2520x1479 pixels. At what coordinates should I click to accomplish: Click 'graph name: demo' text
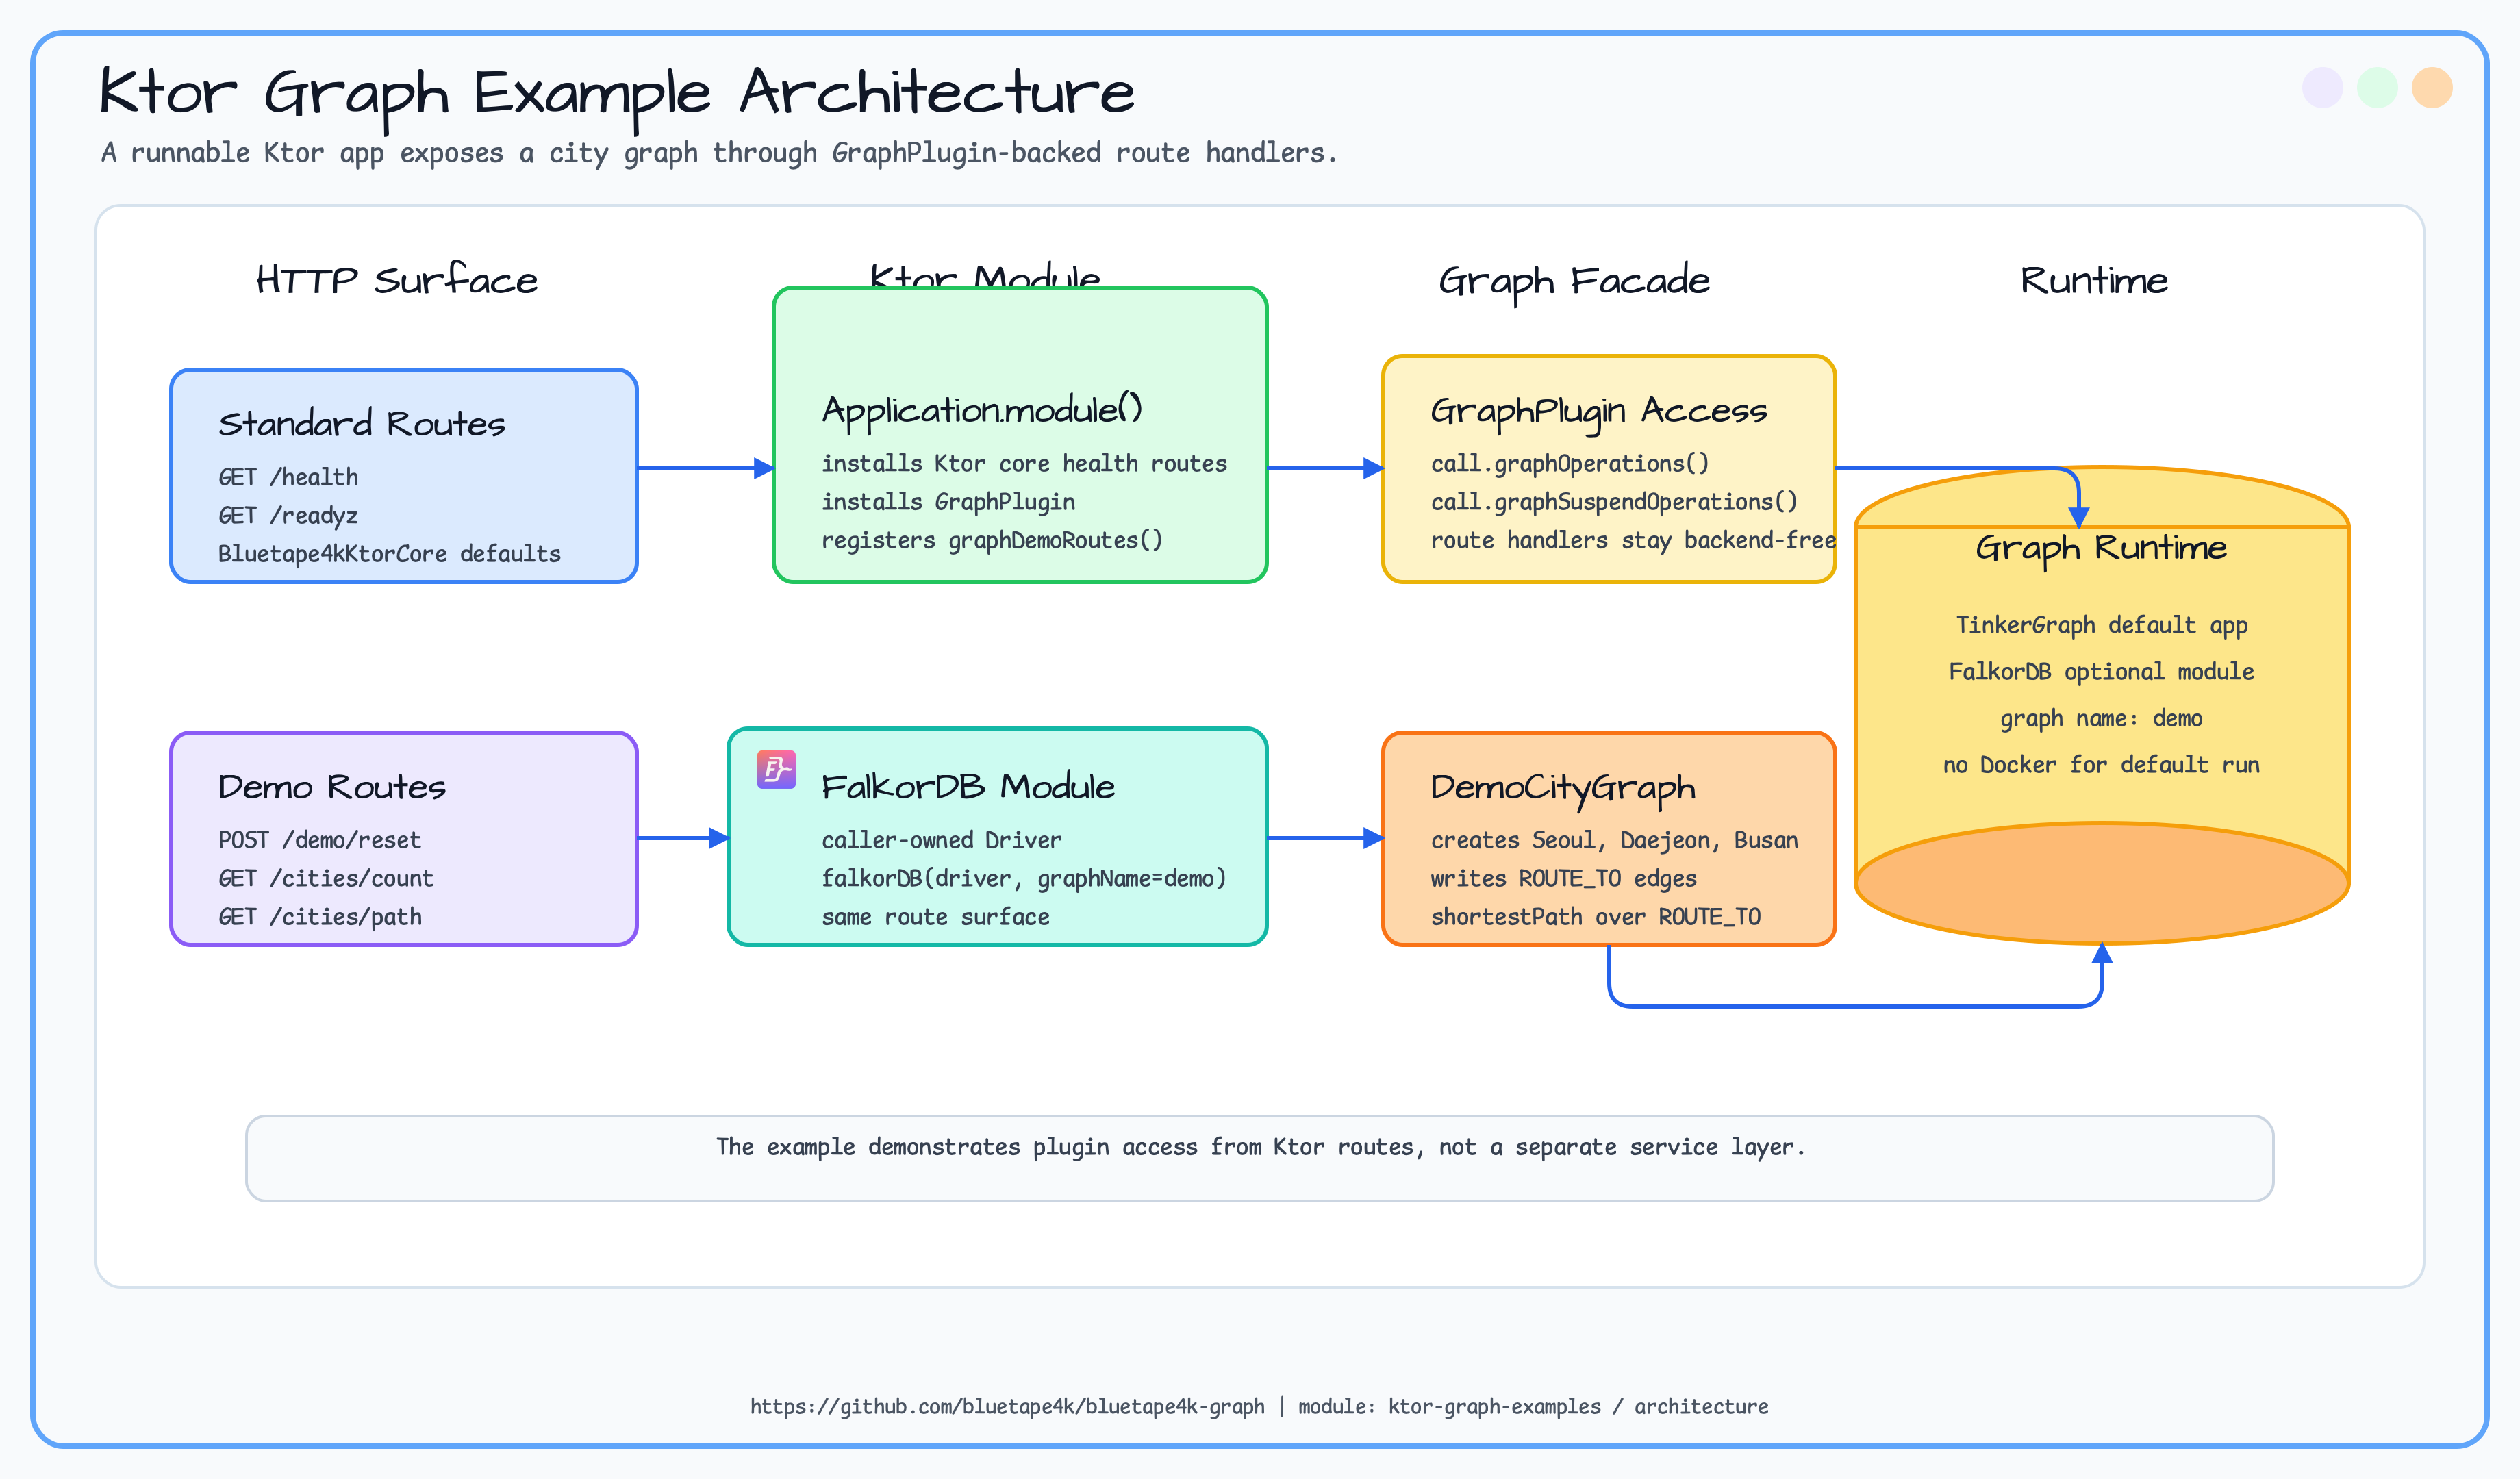tap(2101, 718)
